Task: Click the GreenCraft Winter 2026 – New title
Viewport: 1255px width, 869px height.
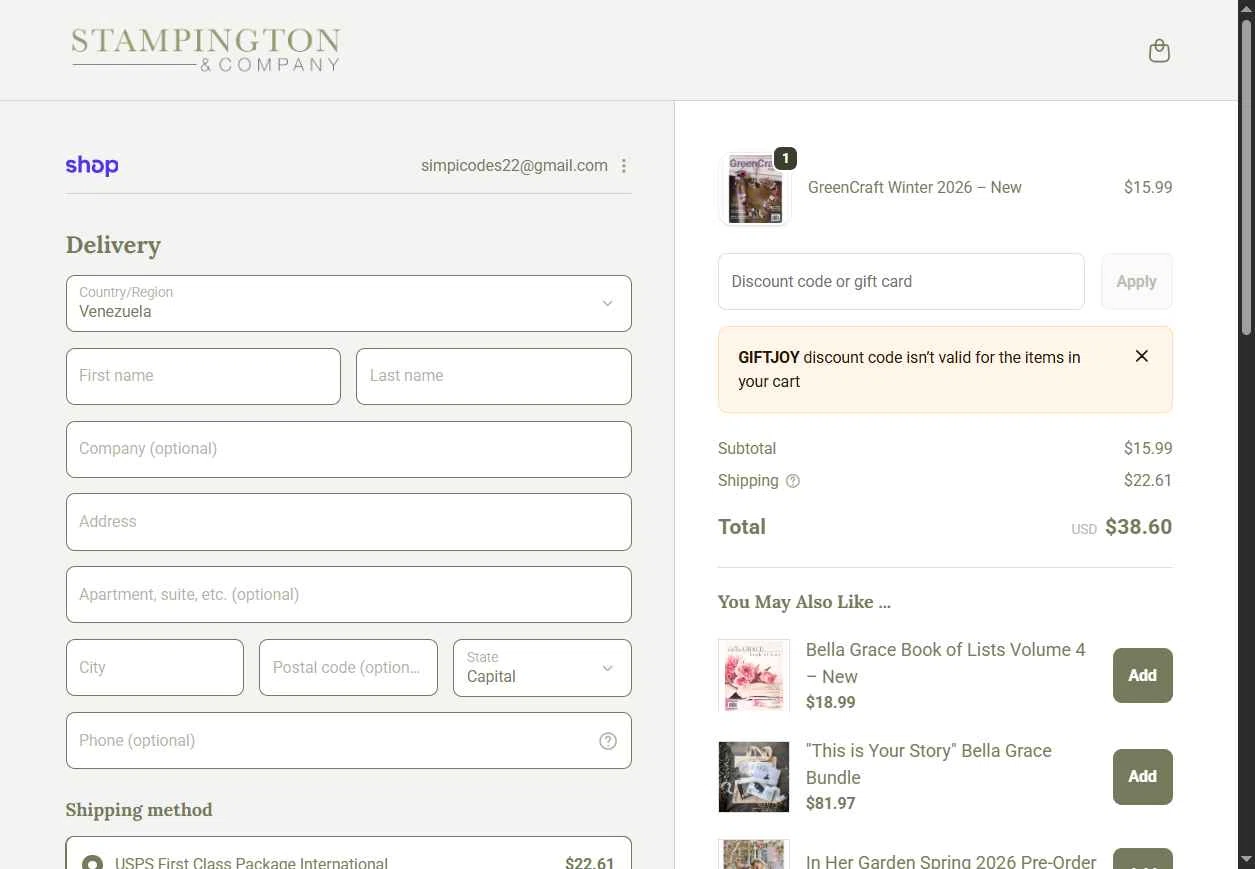Action: click(915, 187)
